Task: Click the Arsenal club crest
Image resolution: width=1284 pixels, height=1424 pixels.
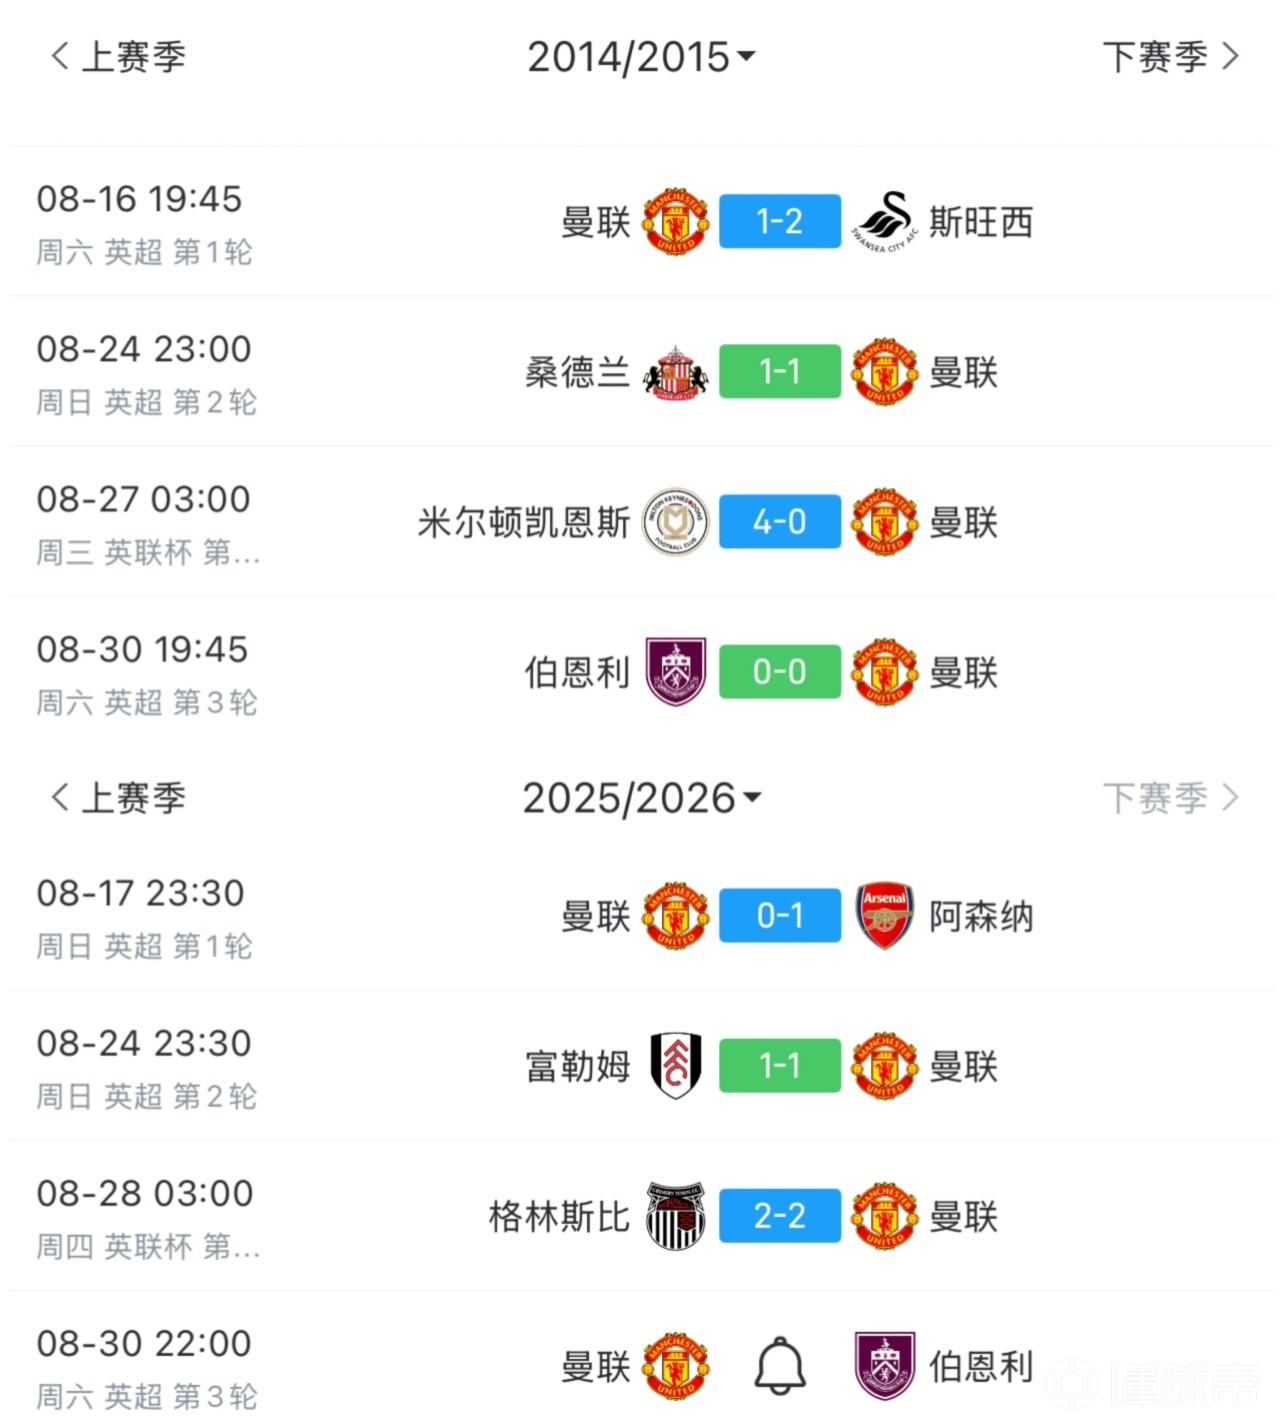Action: pyautogui.click(x=885, y=916)
